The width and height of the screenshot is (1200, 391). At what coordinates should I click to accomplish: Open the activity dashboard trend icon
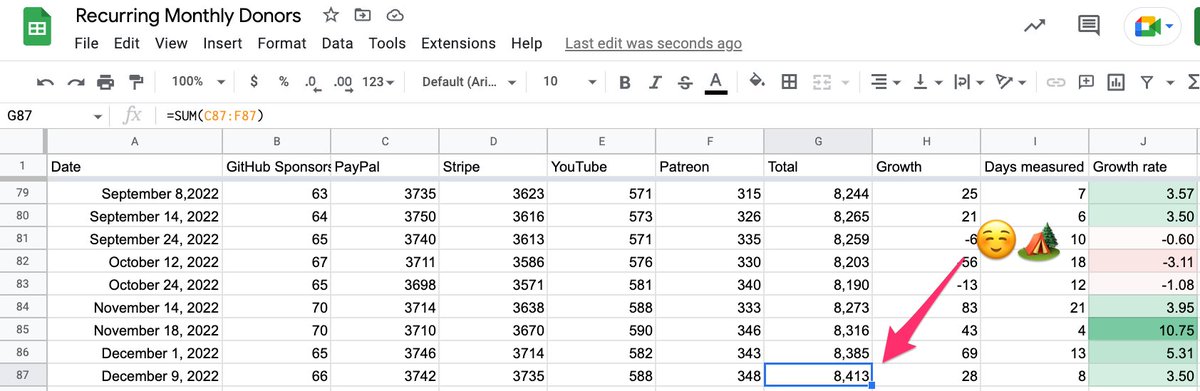pos(1035,27)
